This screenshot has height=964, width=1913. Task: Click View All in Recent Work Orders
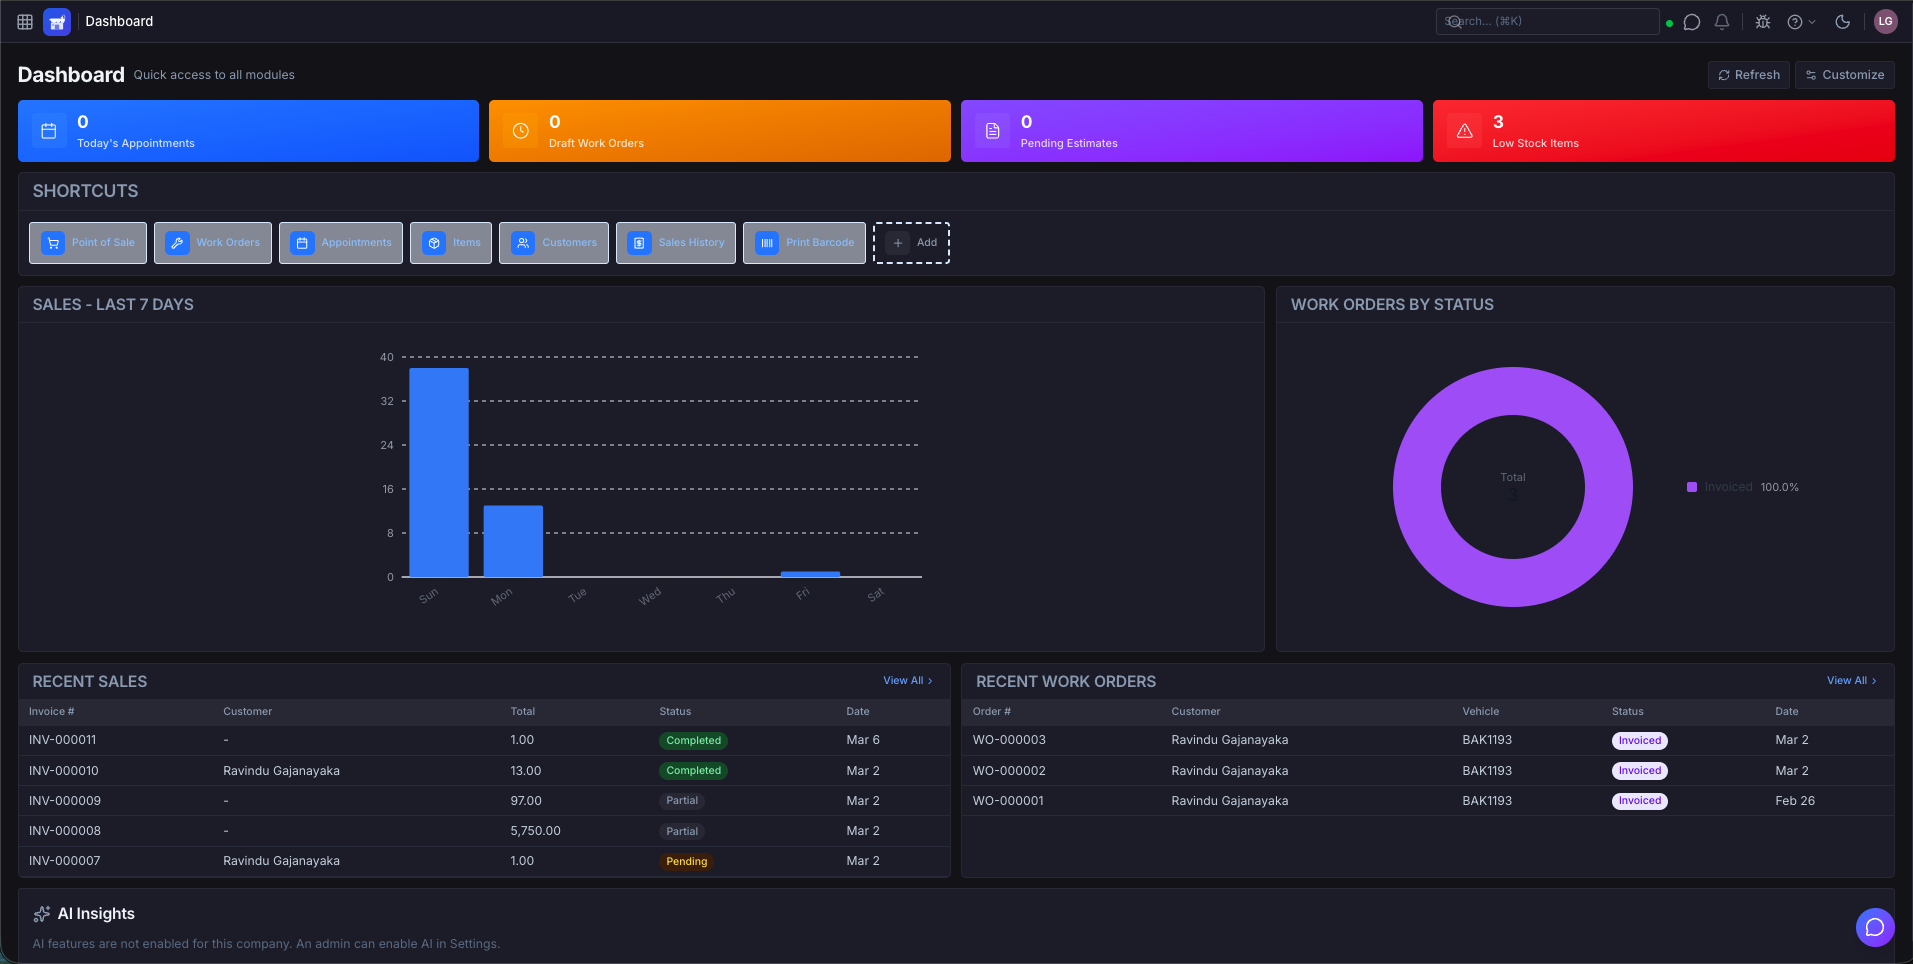point(1852,681)
